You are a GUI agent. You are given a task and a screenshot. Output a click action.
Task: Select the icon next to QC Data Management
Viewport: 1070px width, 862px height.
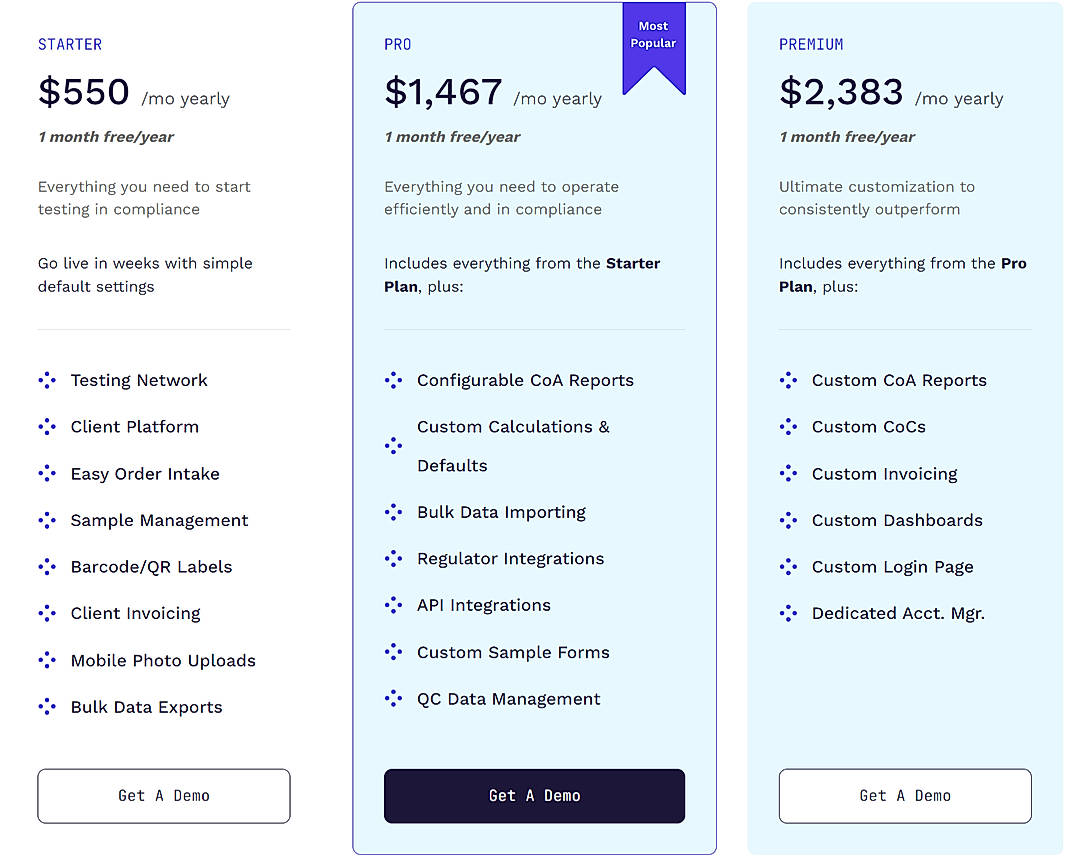click(393, 699)
